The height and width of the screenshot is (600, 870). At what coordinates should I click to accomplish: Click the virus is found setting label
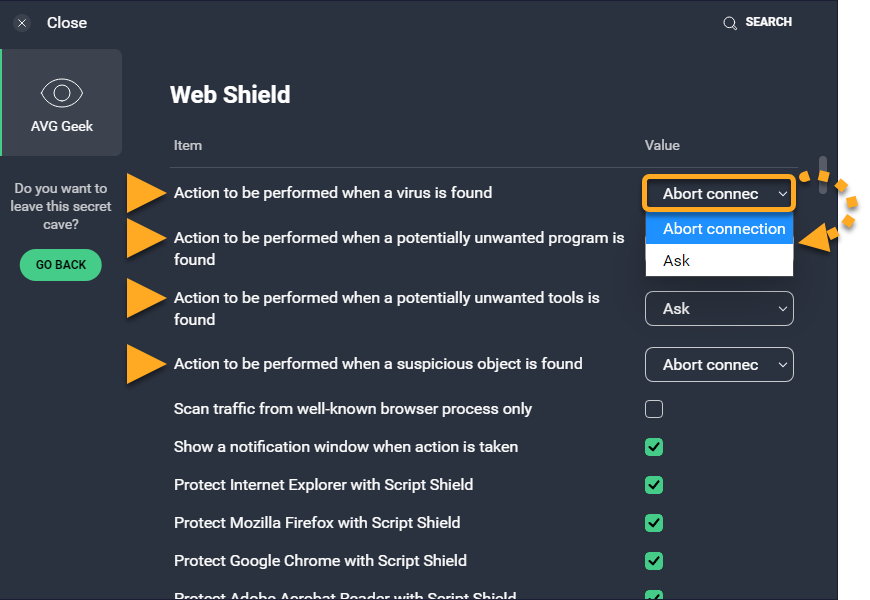[x=333, y=193]
